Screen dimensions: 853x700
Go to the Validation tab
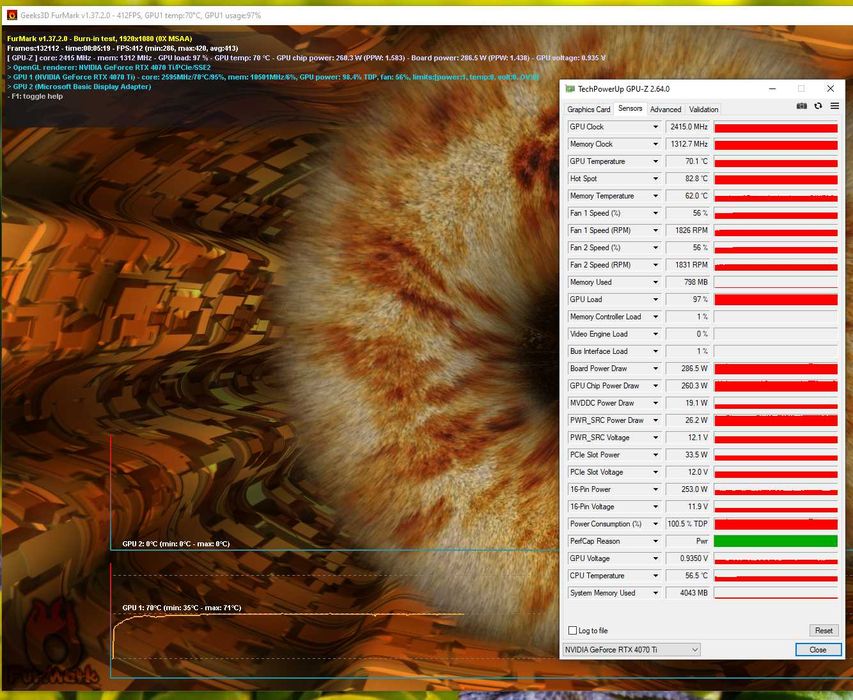coord(703,109)
